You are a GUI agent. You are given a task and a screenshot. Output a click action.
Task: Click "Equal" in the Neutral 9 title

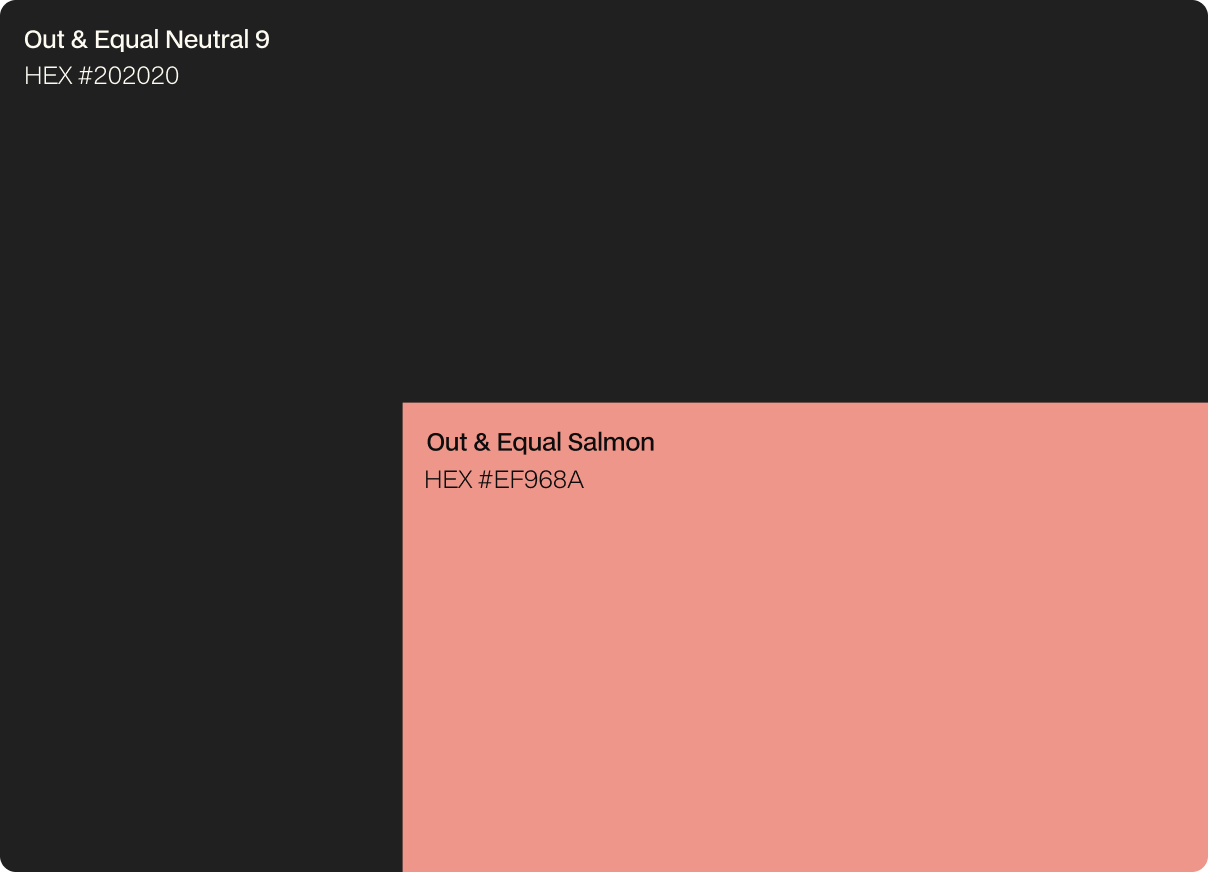click(126, 40)
